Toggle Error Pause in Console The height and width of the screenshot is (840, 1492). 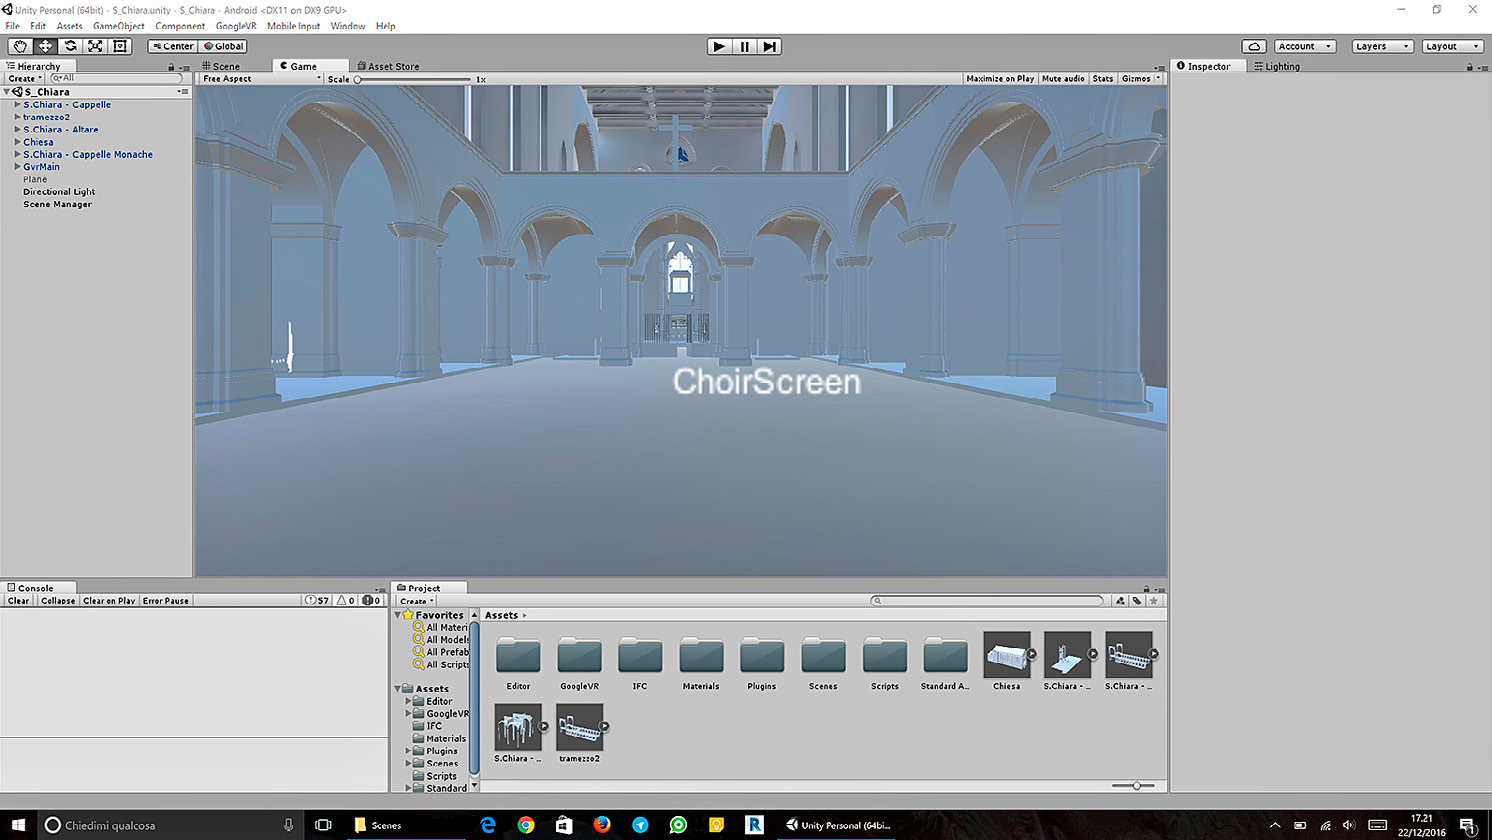pos(166,601)
